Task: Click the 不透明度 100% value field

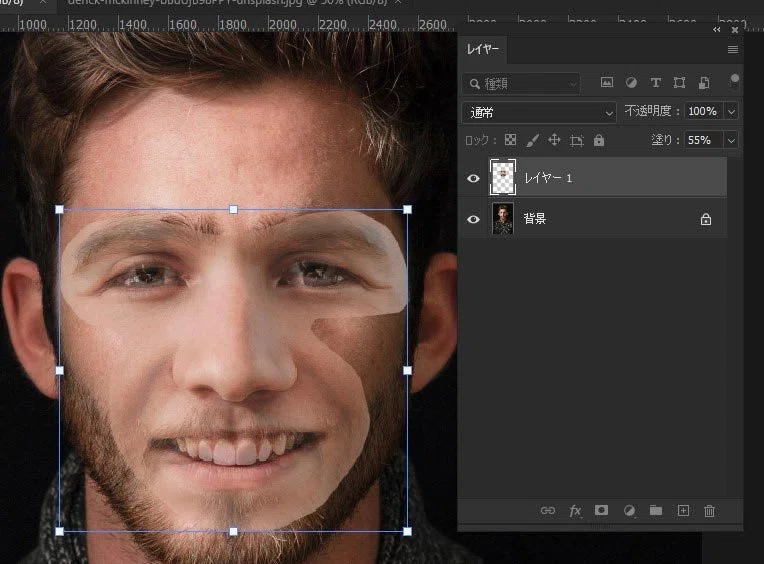Action: (704, 112)
